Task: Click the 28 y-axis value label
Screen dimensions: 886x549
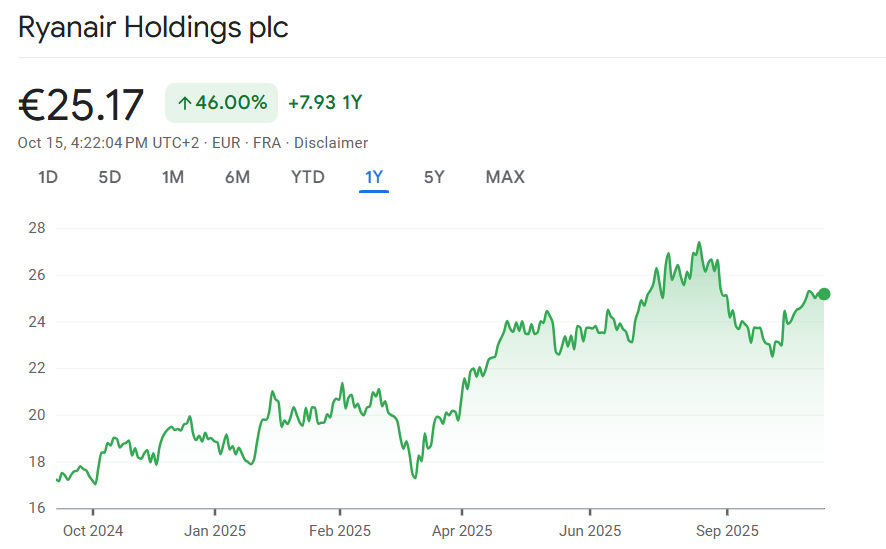Action: click(x=36, y=228)
